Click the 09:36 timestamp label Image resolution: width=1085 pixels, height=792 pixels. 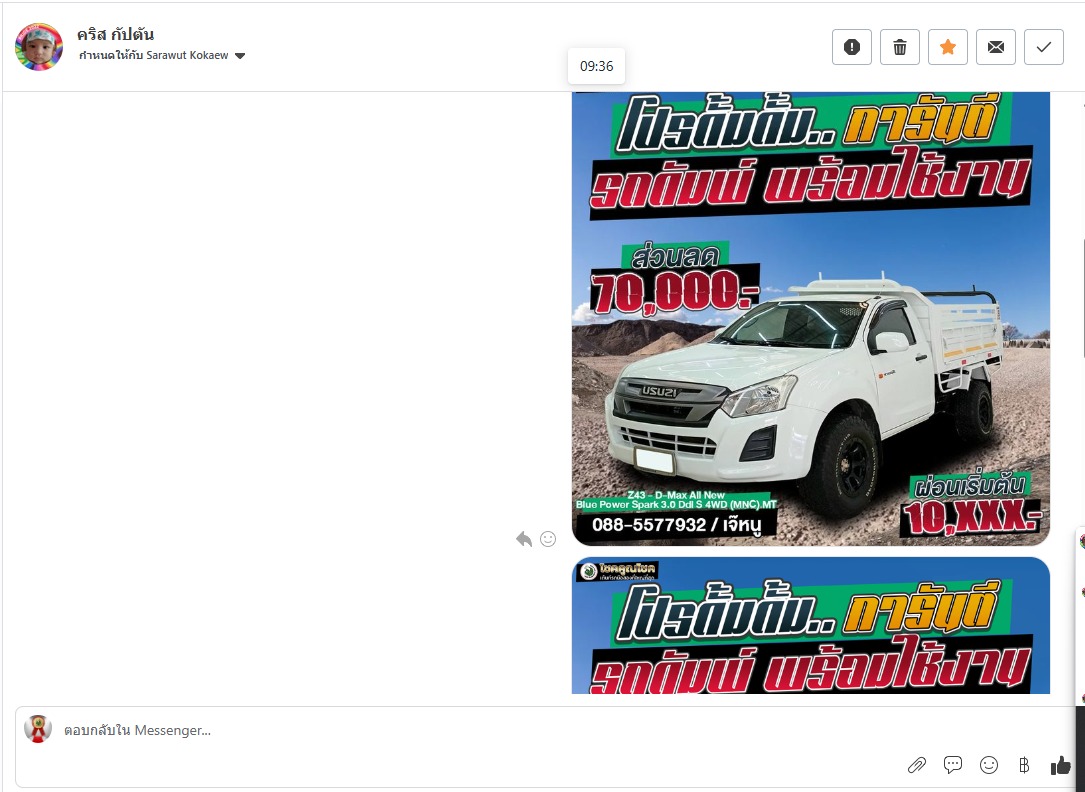coord(596,66)
